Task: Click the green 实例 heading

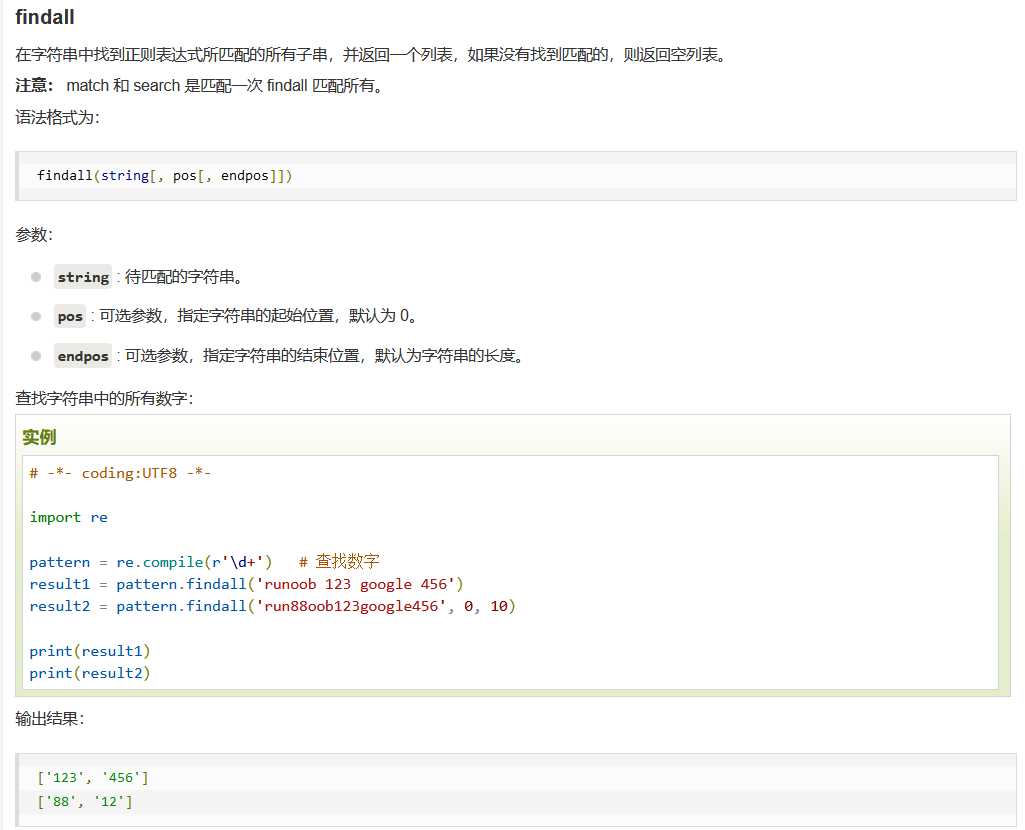Action: click(39, 437)
